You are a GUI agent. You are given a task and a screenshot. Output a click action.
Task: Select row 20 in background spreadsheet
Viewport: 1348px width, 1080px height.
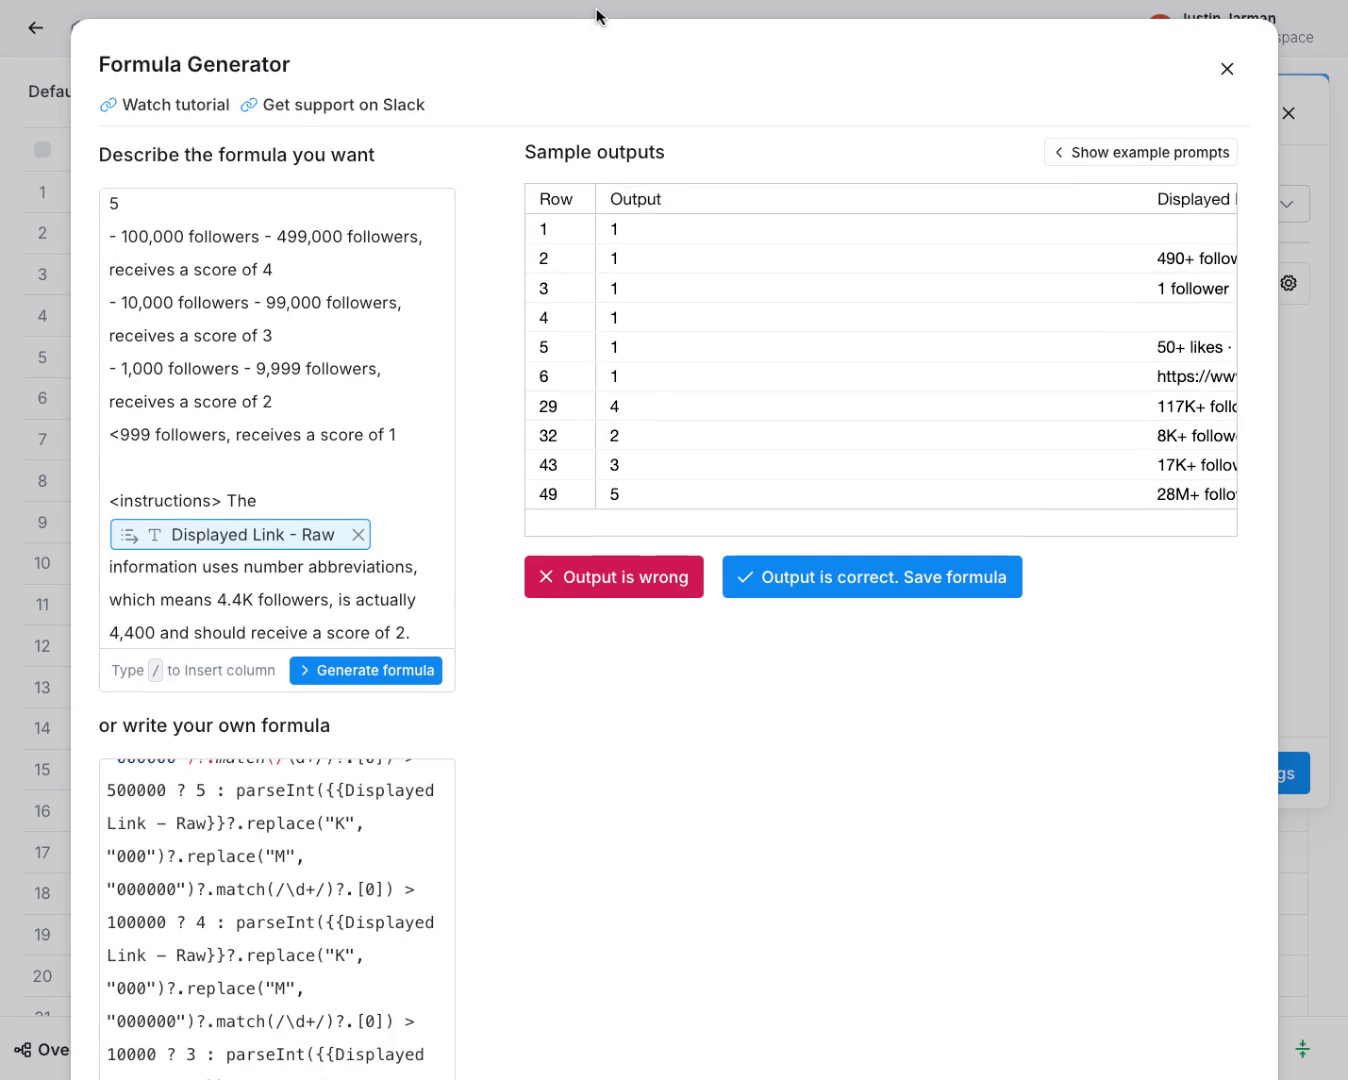click(x=42, y=976)
